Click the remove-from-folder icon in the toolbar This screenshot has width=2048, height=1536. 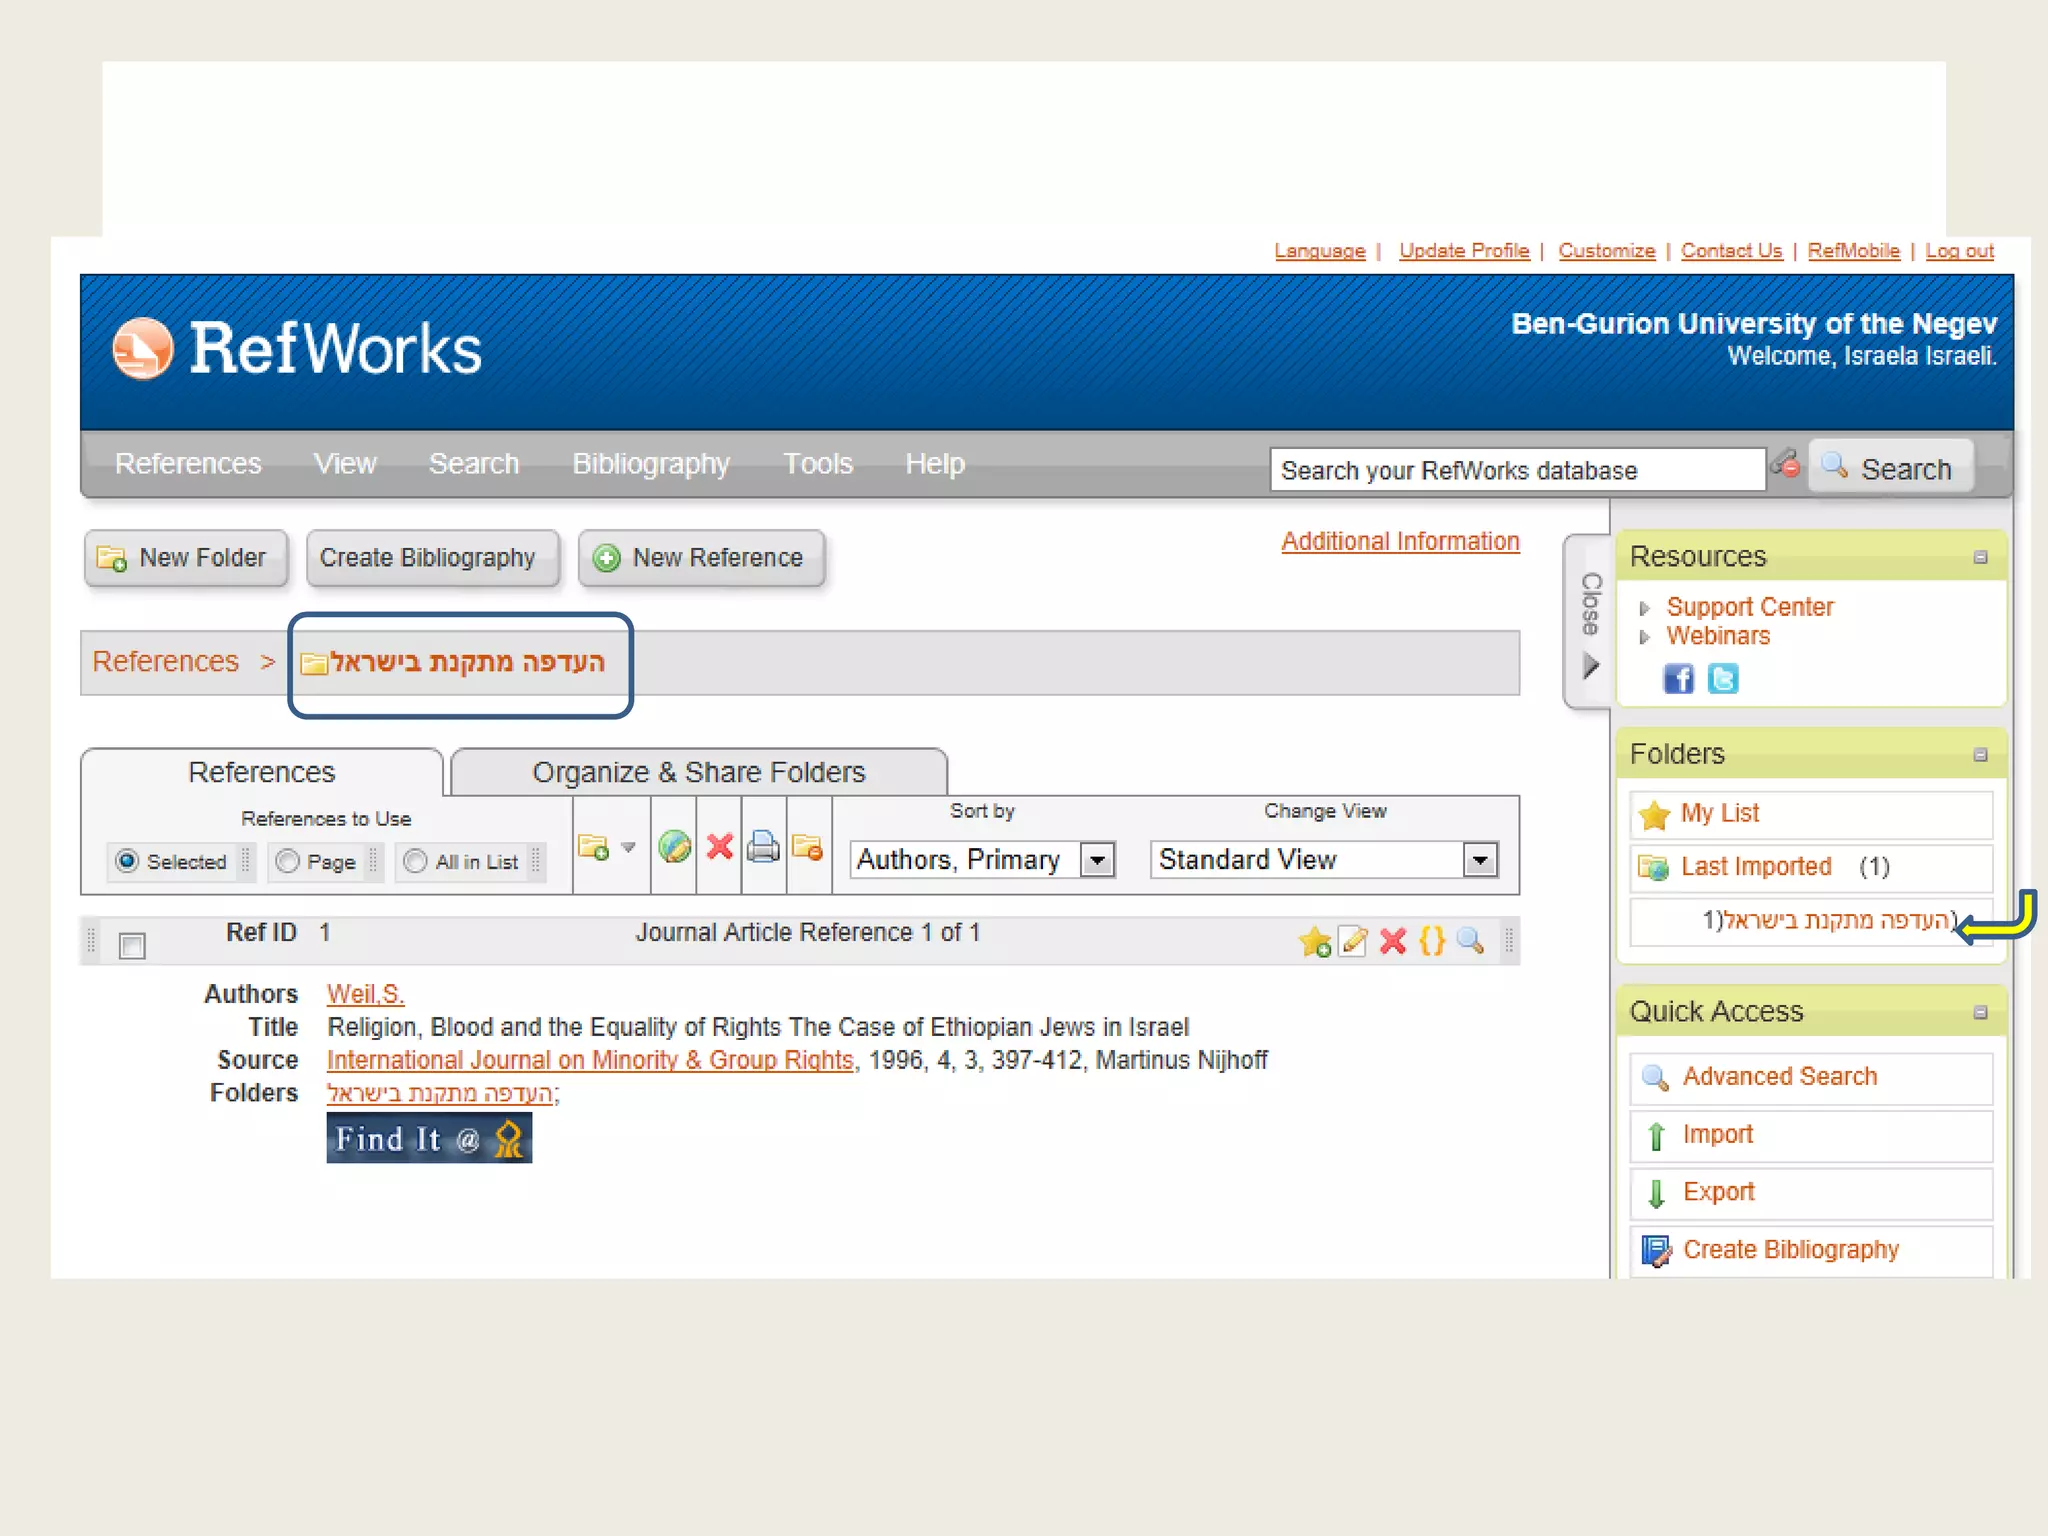point(807,848)
